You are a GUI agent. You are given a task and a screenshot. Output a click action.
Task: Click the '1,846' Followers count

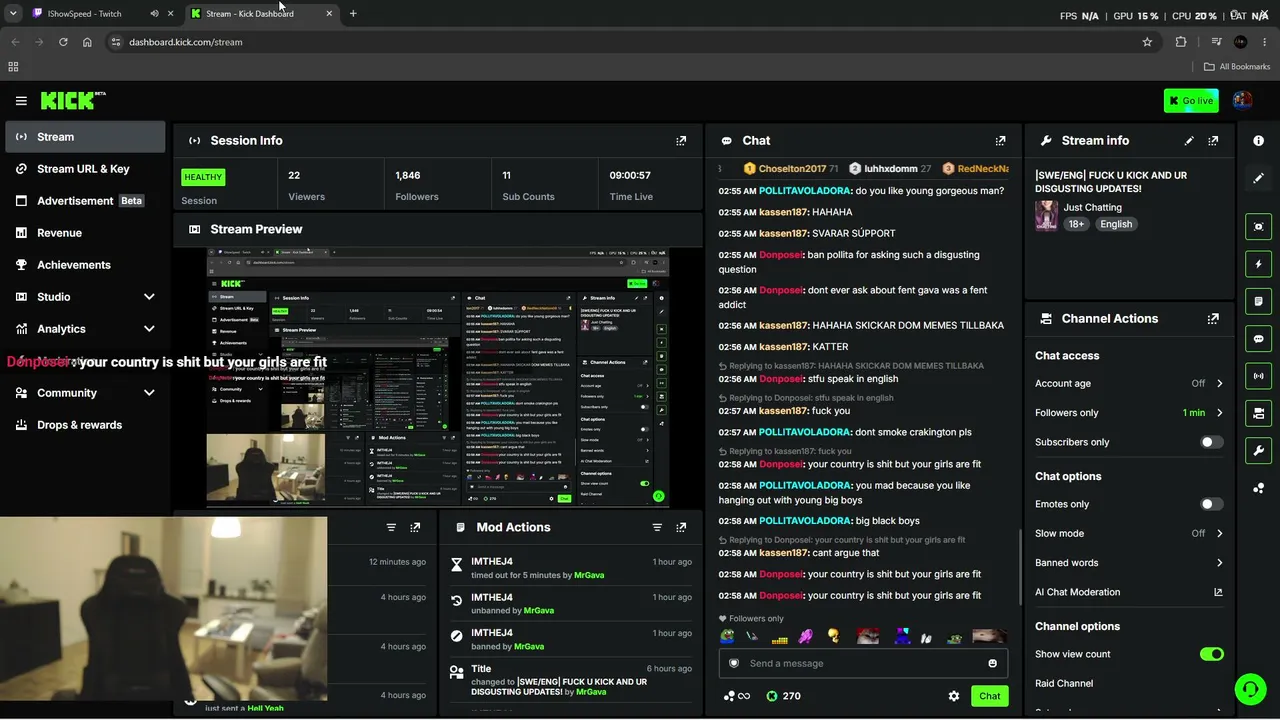(x=408, y=175)
